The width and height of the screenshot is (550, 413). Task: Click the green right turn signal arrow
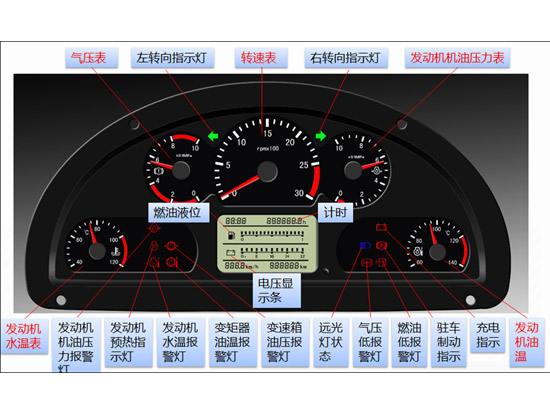[x=321, y=136]
